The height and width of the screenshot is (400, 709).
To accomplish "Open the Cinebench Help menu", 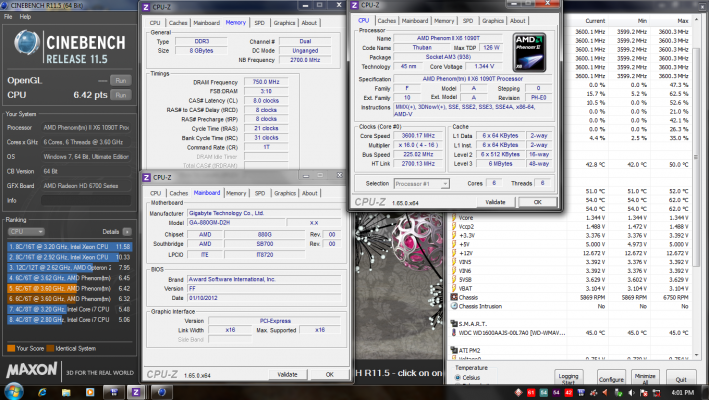I will [x=25, y=17].
